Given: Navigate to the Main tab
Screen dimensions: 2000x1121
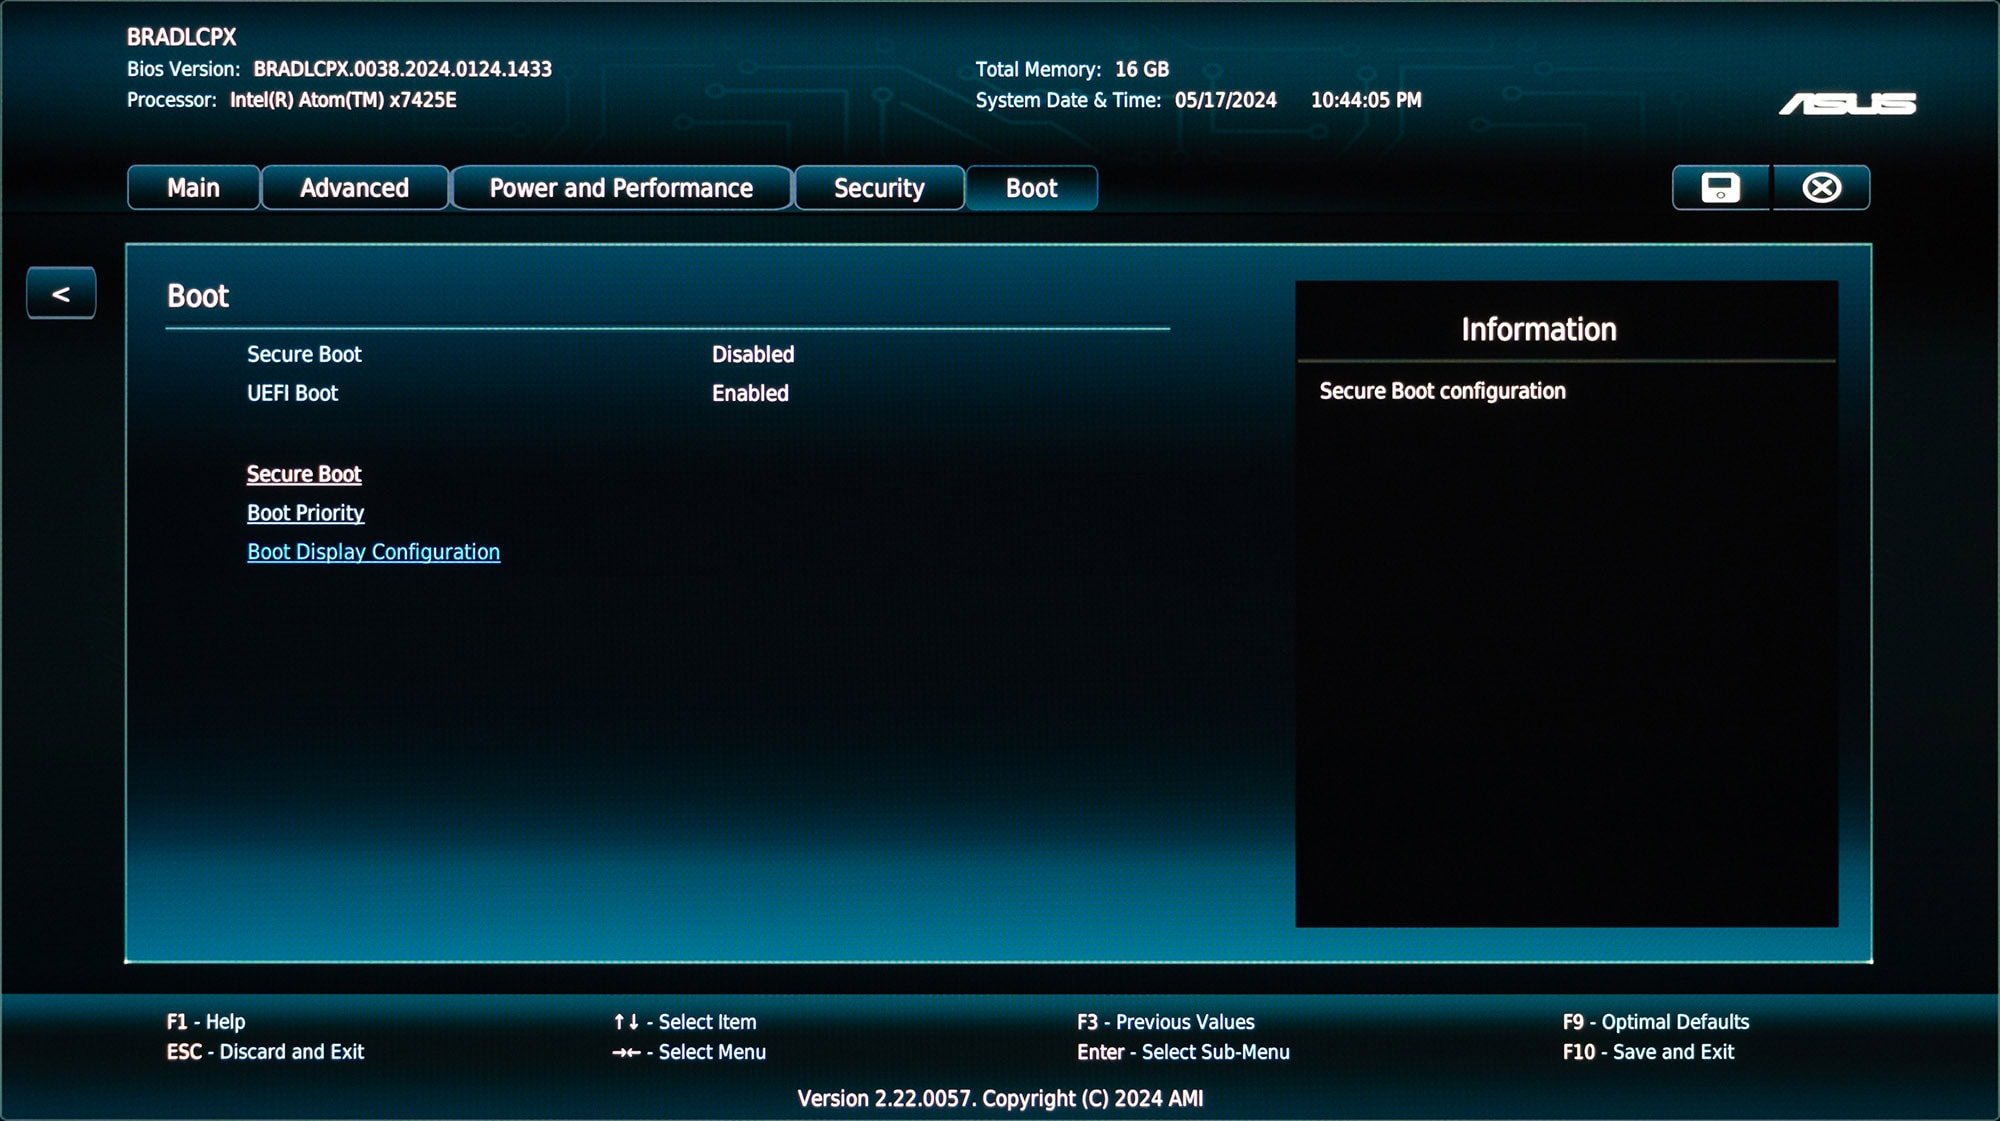Looking at the screenshot, I should [194, 187].
